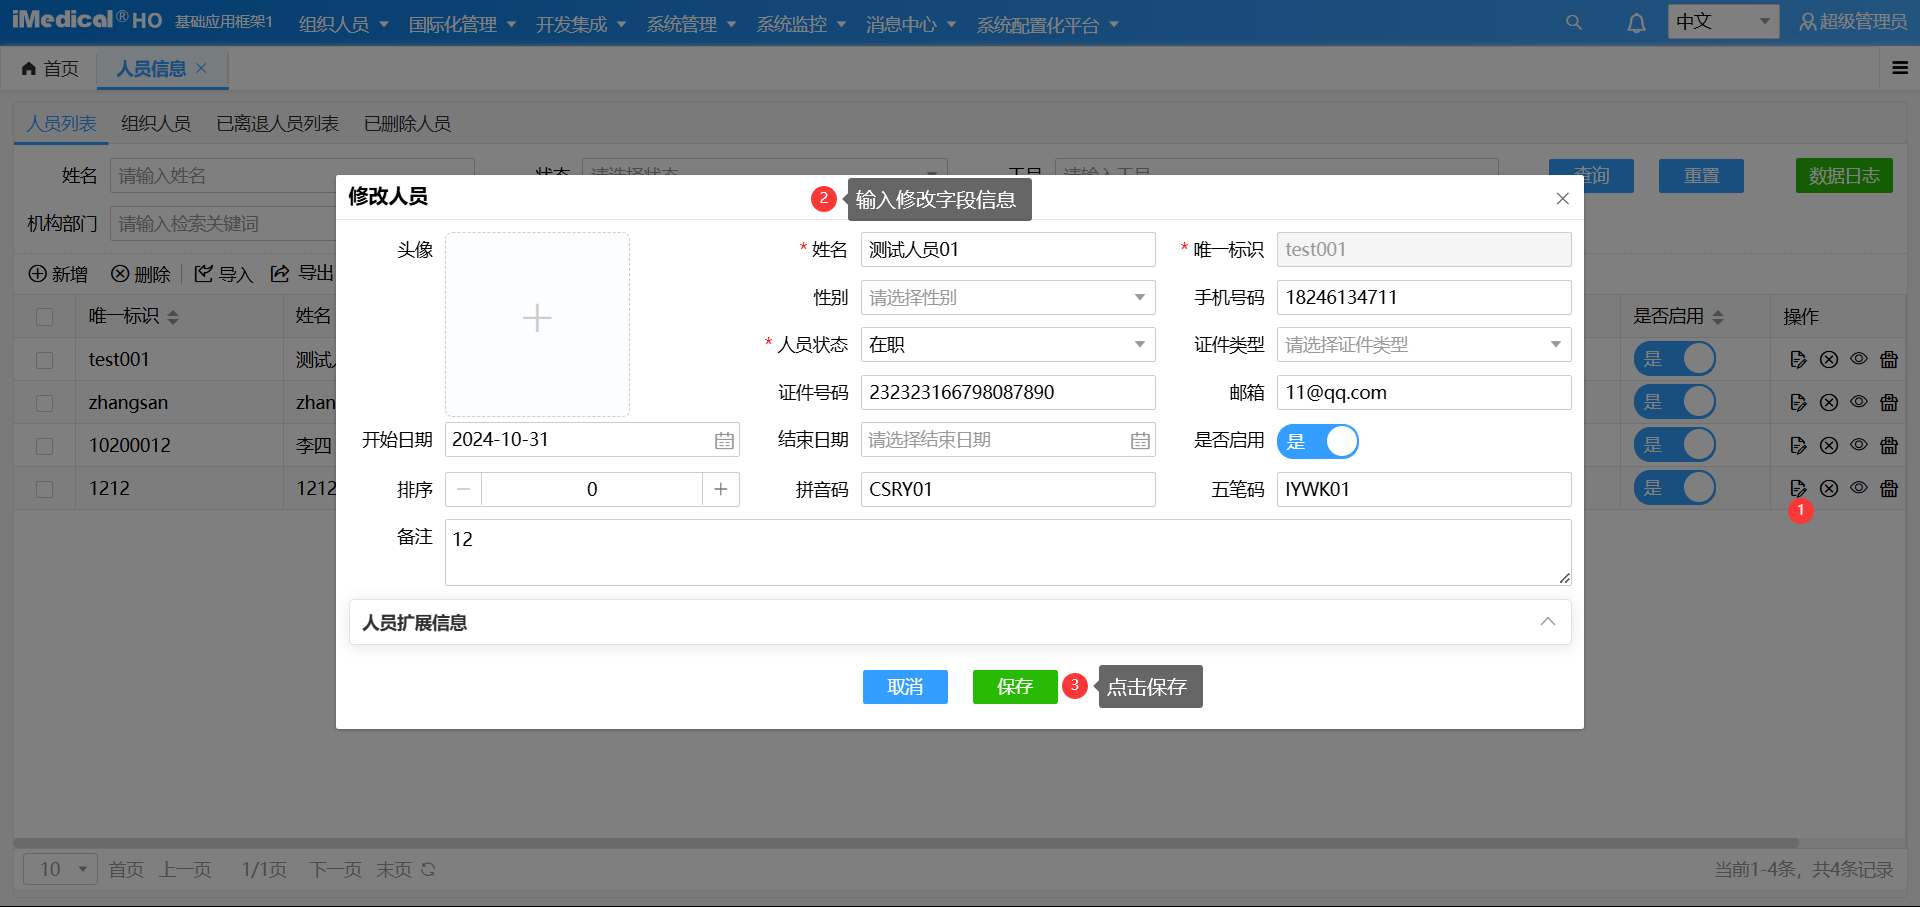This screenshot has width=1920, height=907.
Task: Open the global search magnifier icon
Action: pyautogui.click(x=1573, y=21)
